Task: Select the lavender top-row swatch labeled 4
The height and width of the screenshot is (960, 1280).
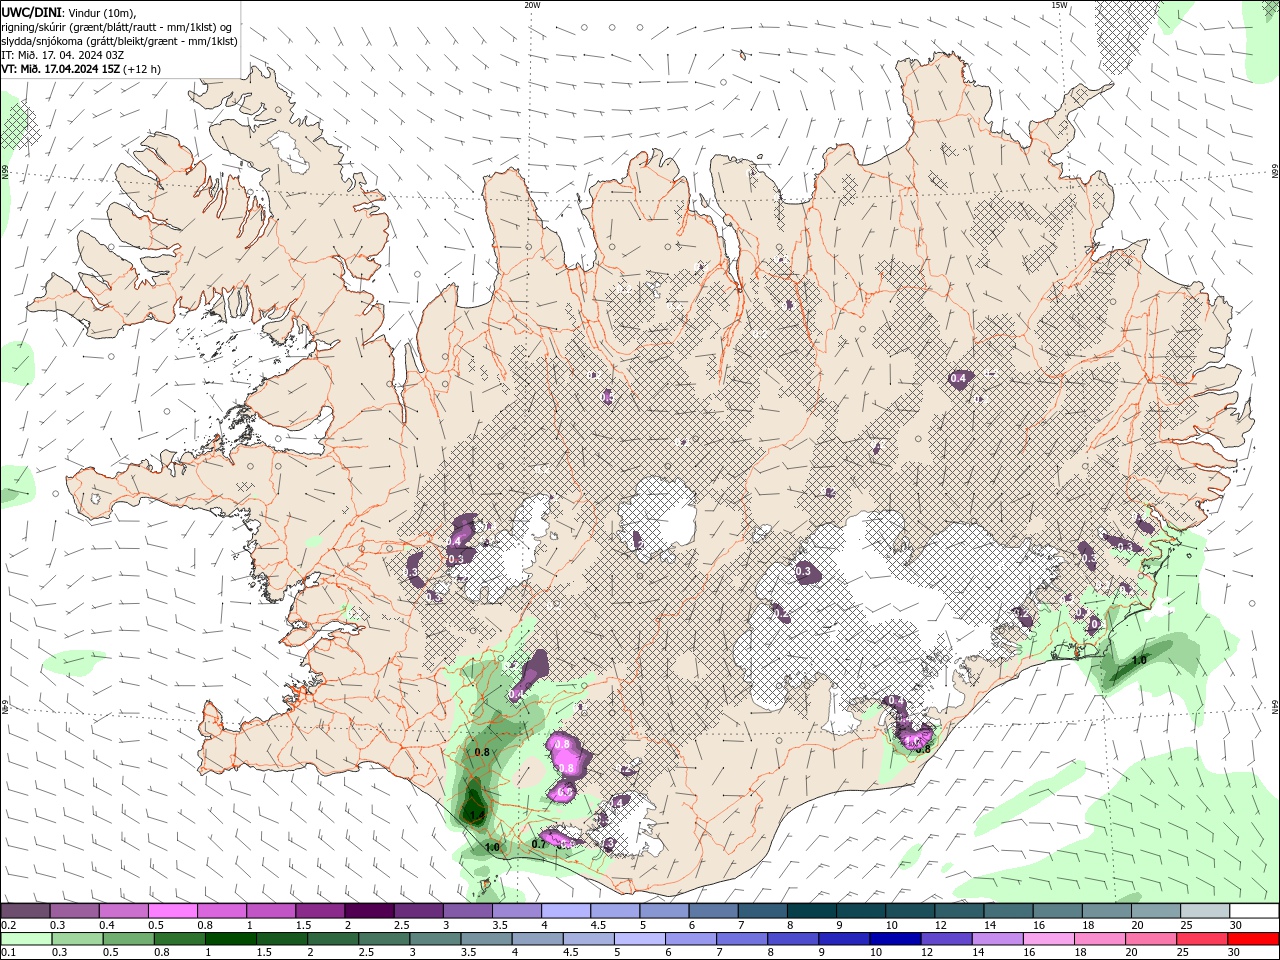Action: pos(565,911)
